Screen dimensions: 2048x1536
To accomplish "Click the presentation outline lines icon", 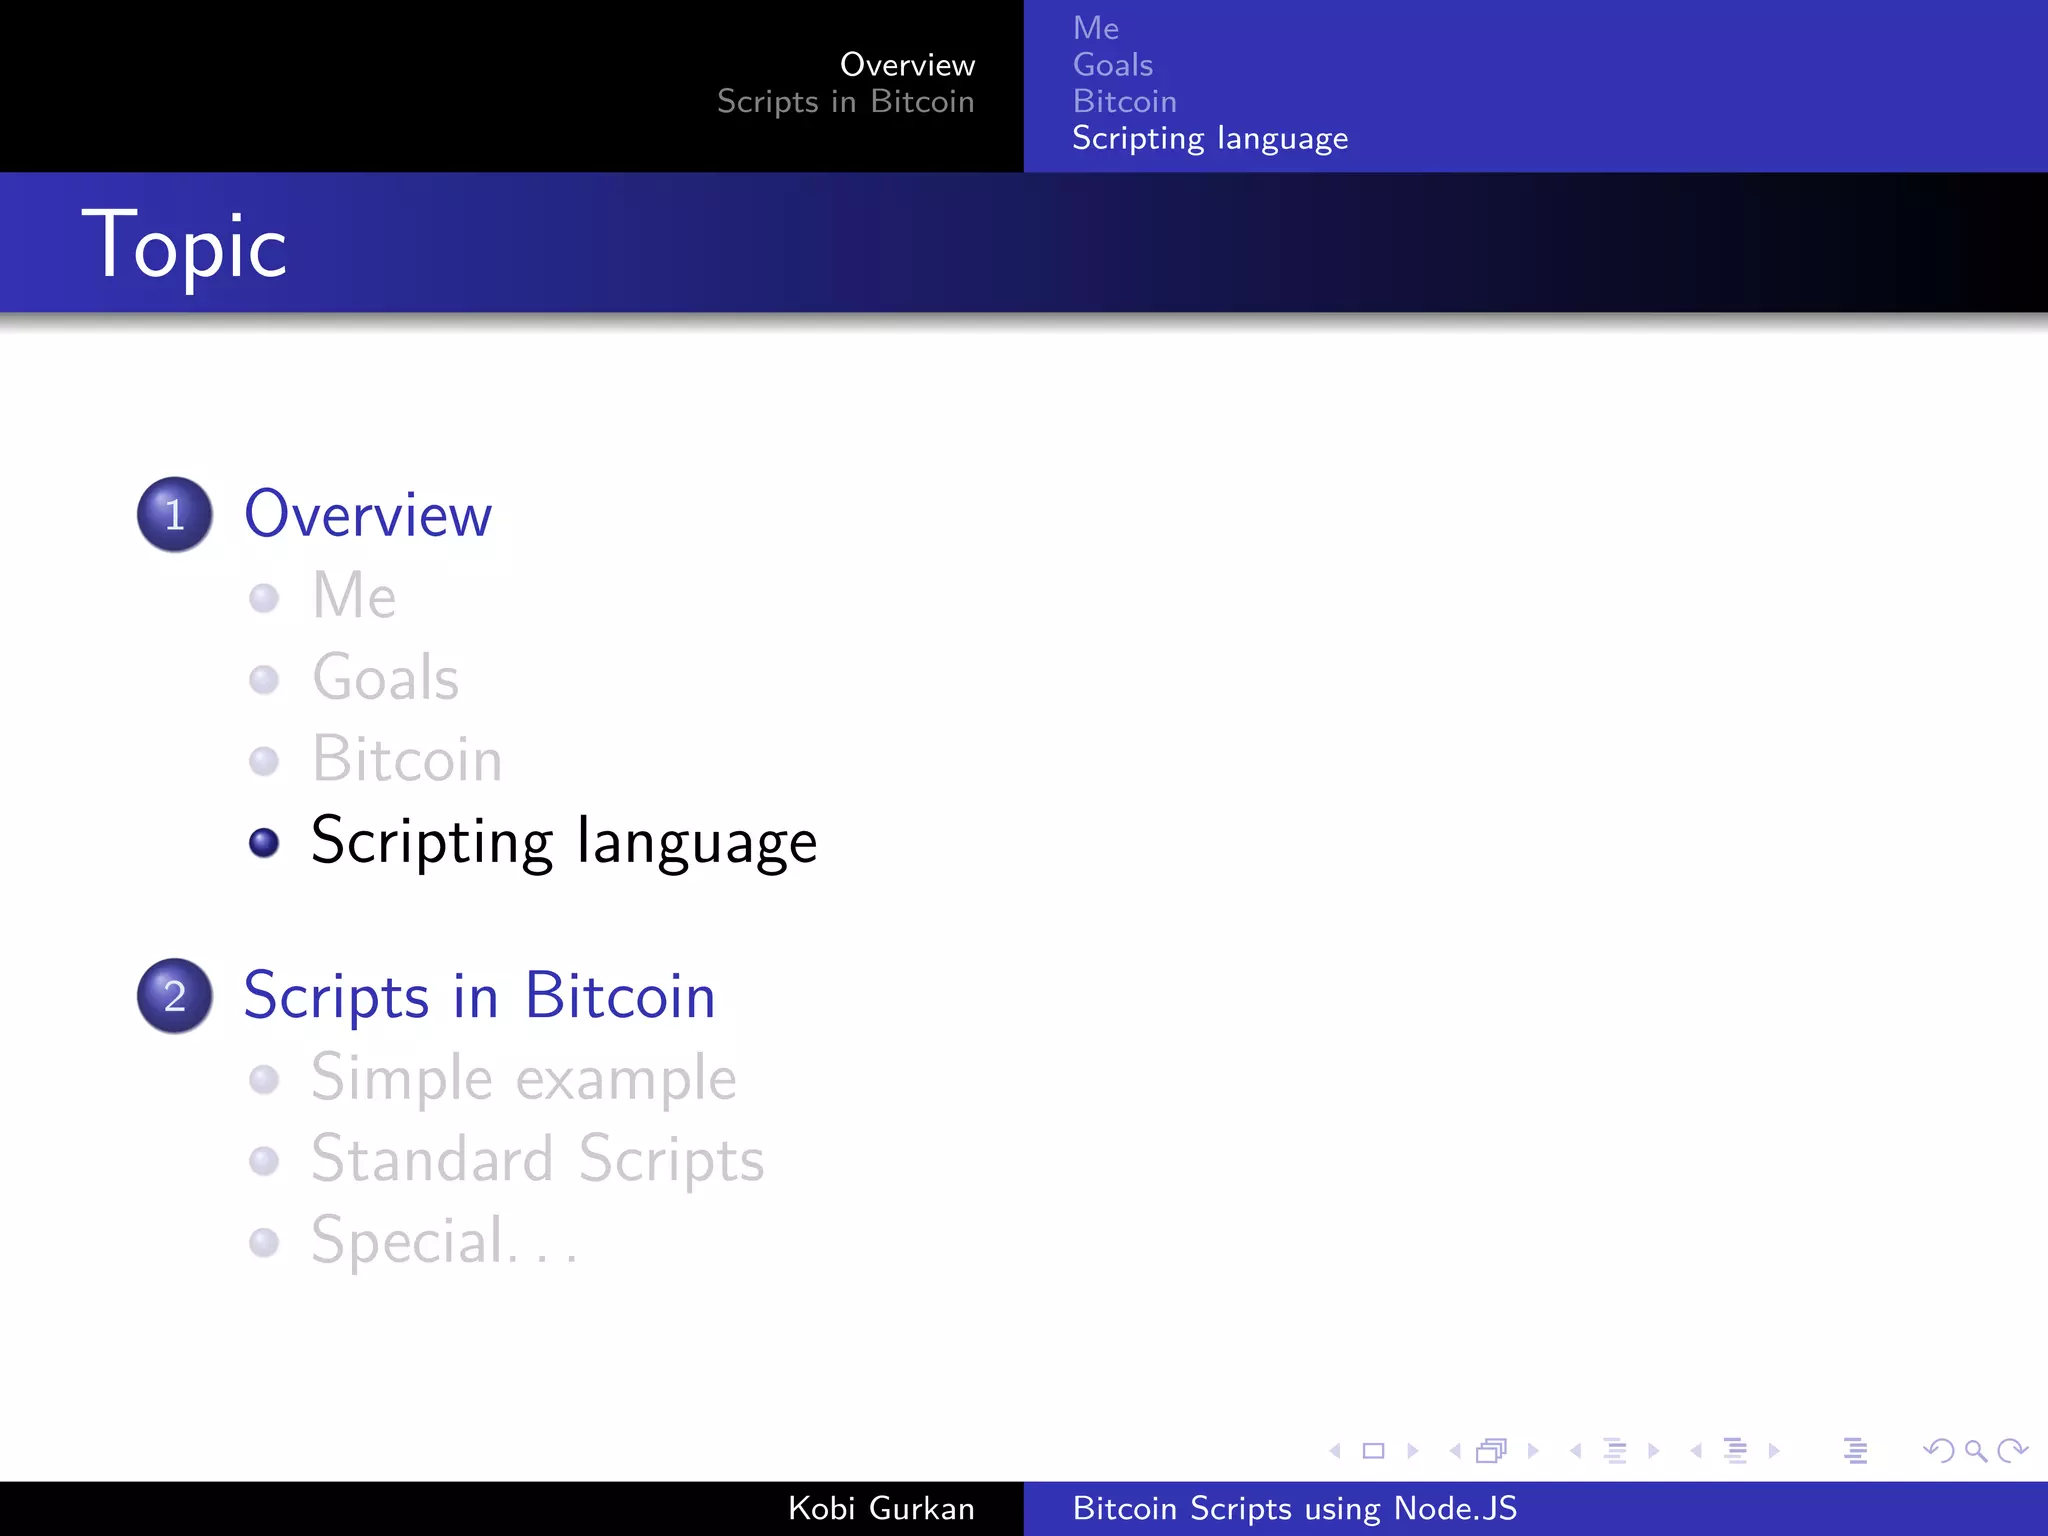I will pyautogui.click(x=1856, y=1451).
